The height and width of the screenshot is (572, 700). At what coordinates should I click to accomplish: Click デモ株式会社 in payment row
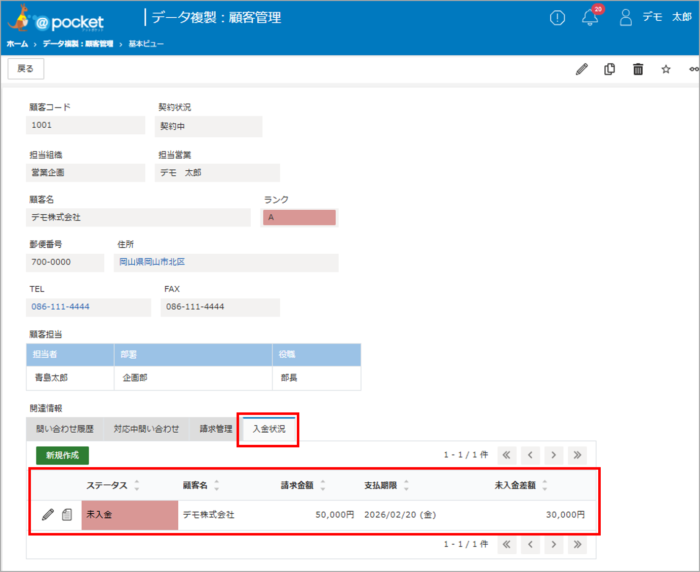[x=208, y=515]
